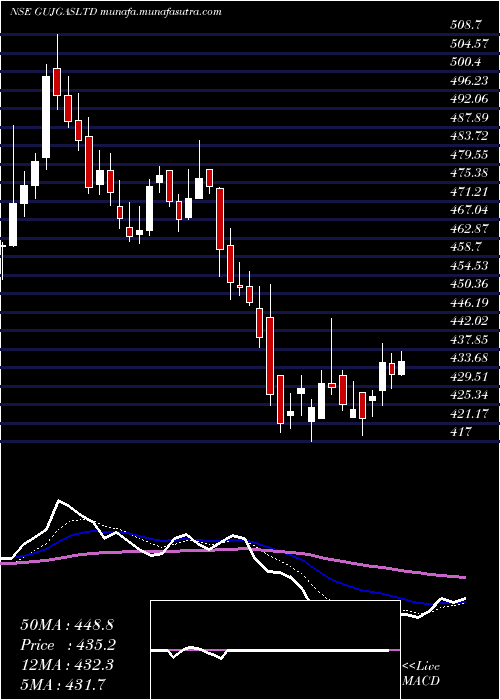Image resolution: width=500 pixels, height=700 pixels.
Task: Select the 442.02 price axis label
Action: [469, 322]
